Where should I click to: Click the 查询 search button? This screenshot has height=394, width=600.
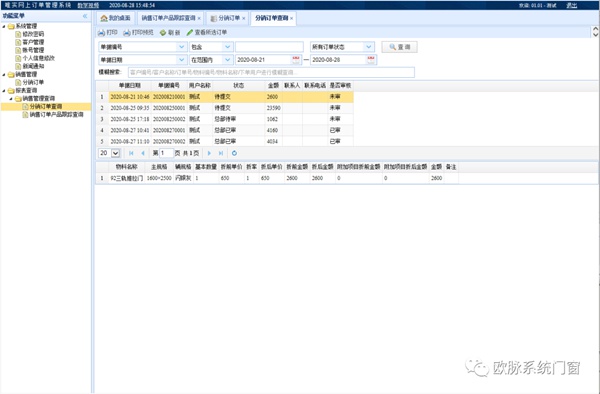(399, 47)
